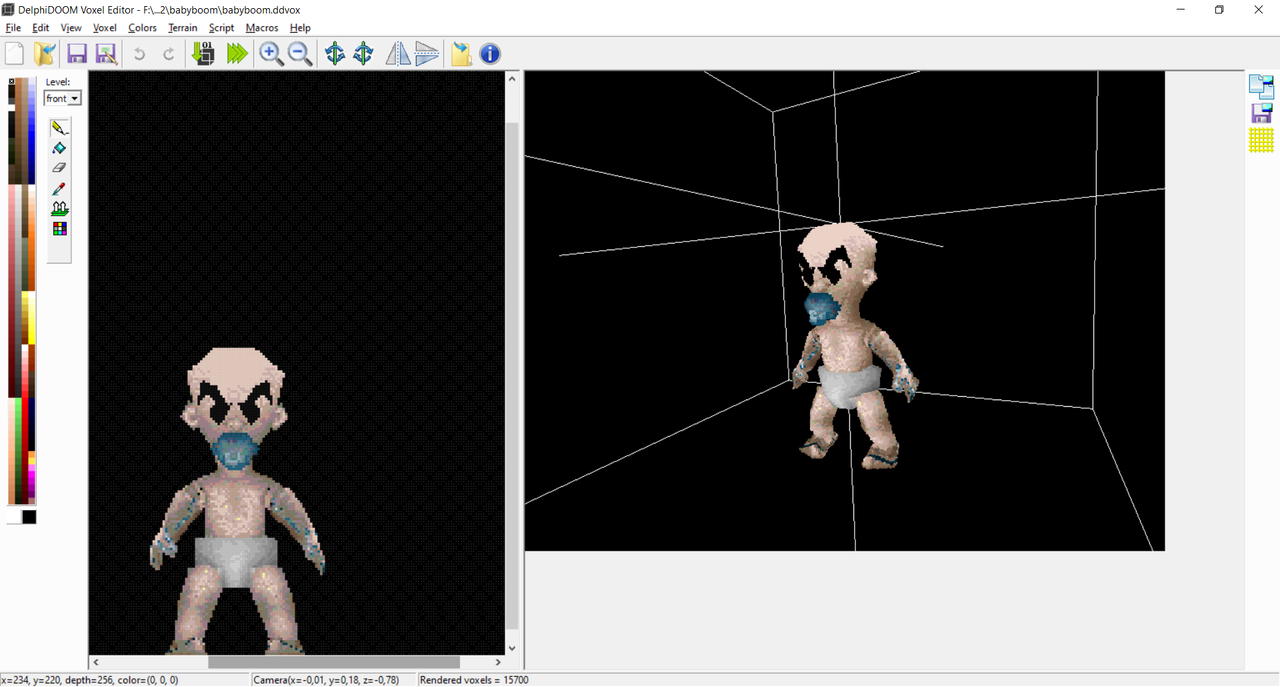The image size is (1280, 687).
Task: Open the Macros menu
Action: click(x=262, y=28)
